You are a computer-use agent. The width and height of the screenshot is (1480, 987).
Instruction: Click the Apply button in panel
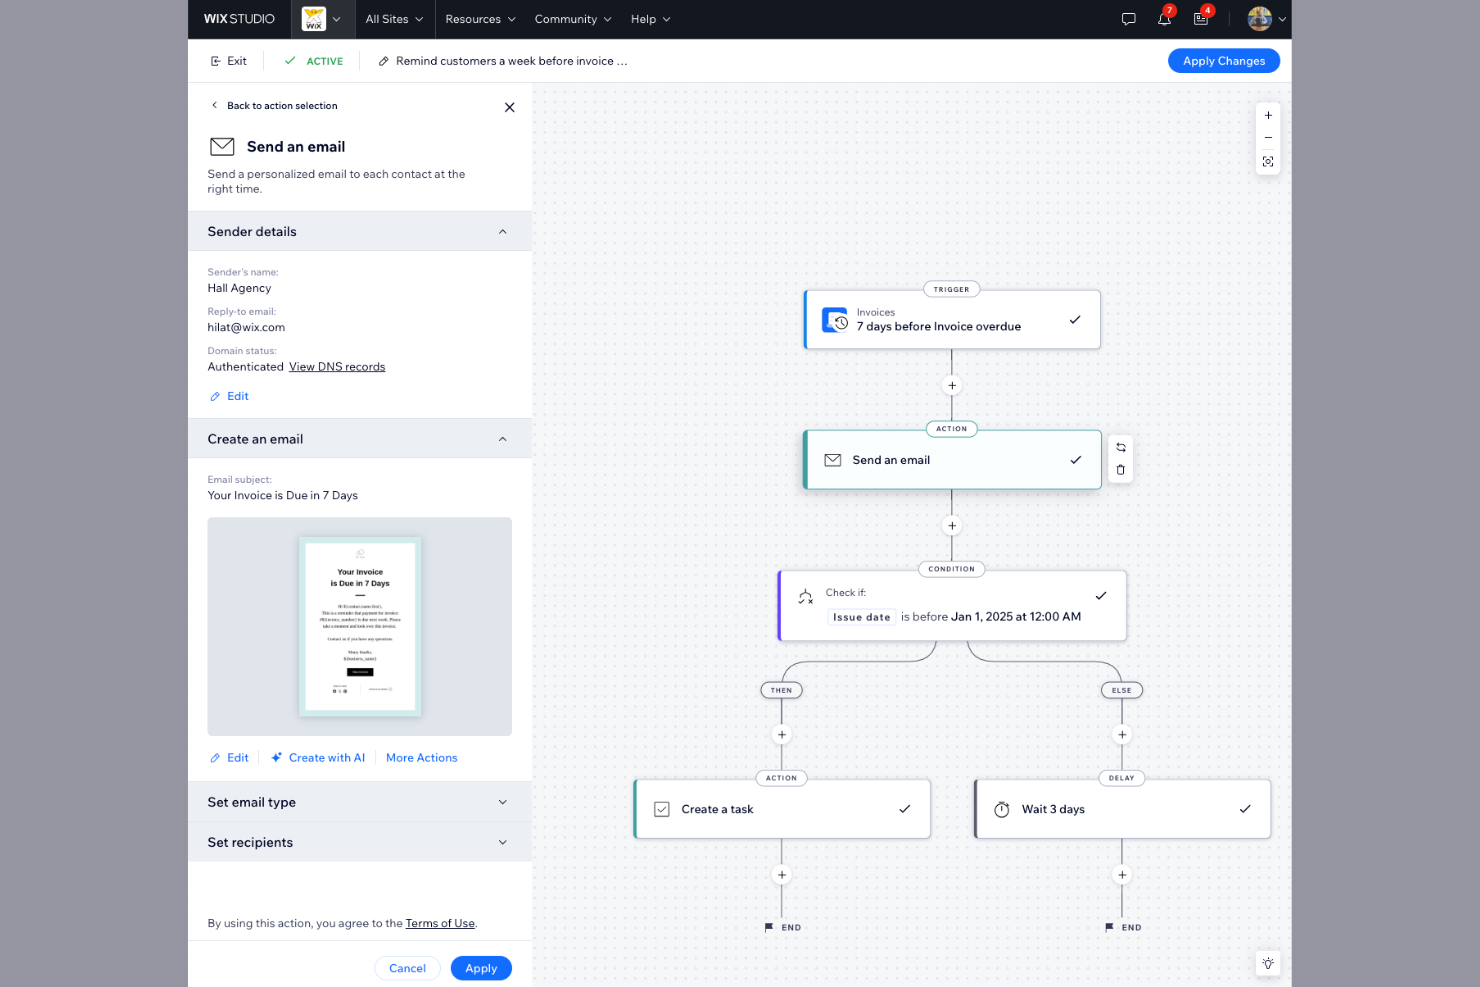[x=481, y=968]
